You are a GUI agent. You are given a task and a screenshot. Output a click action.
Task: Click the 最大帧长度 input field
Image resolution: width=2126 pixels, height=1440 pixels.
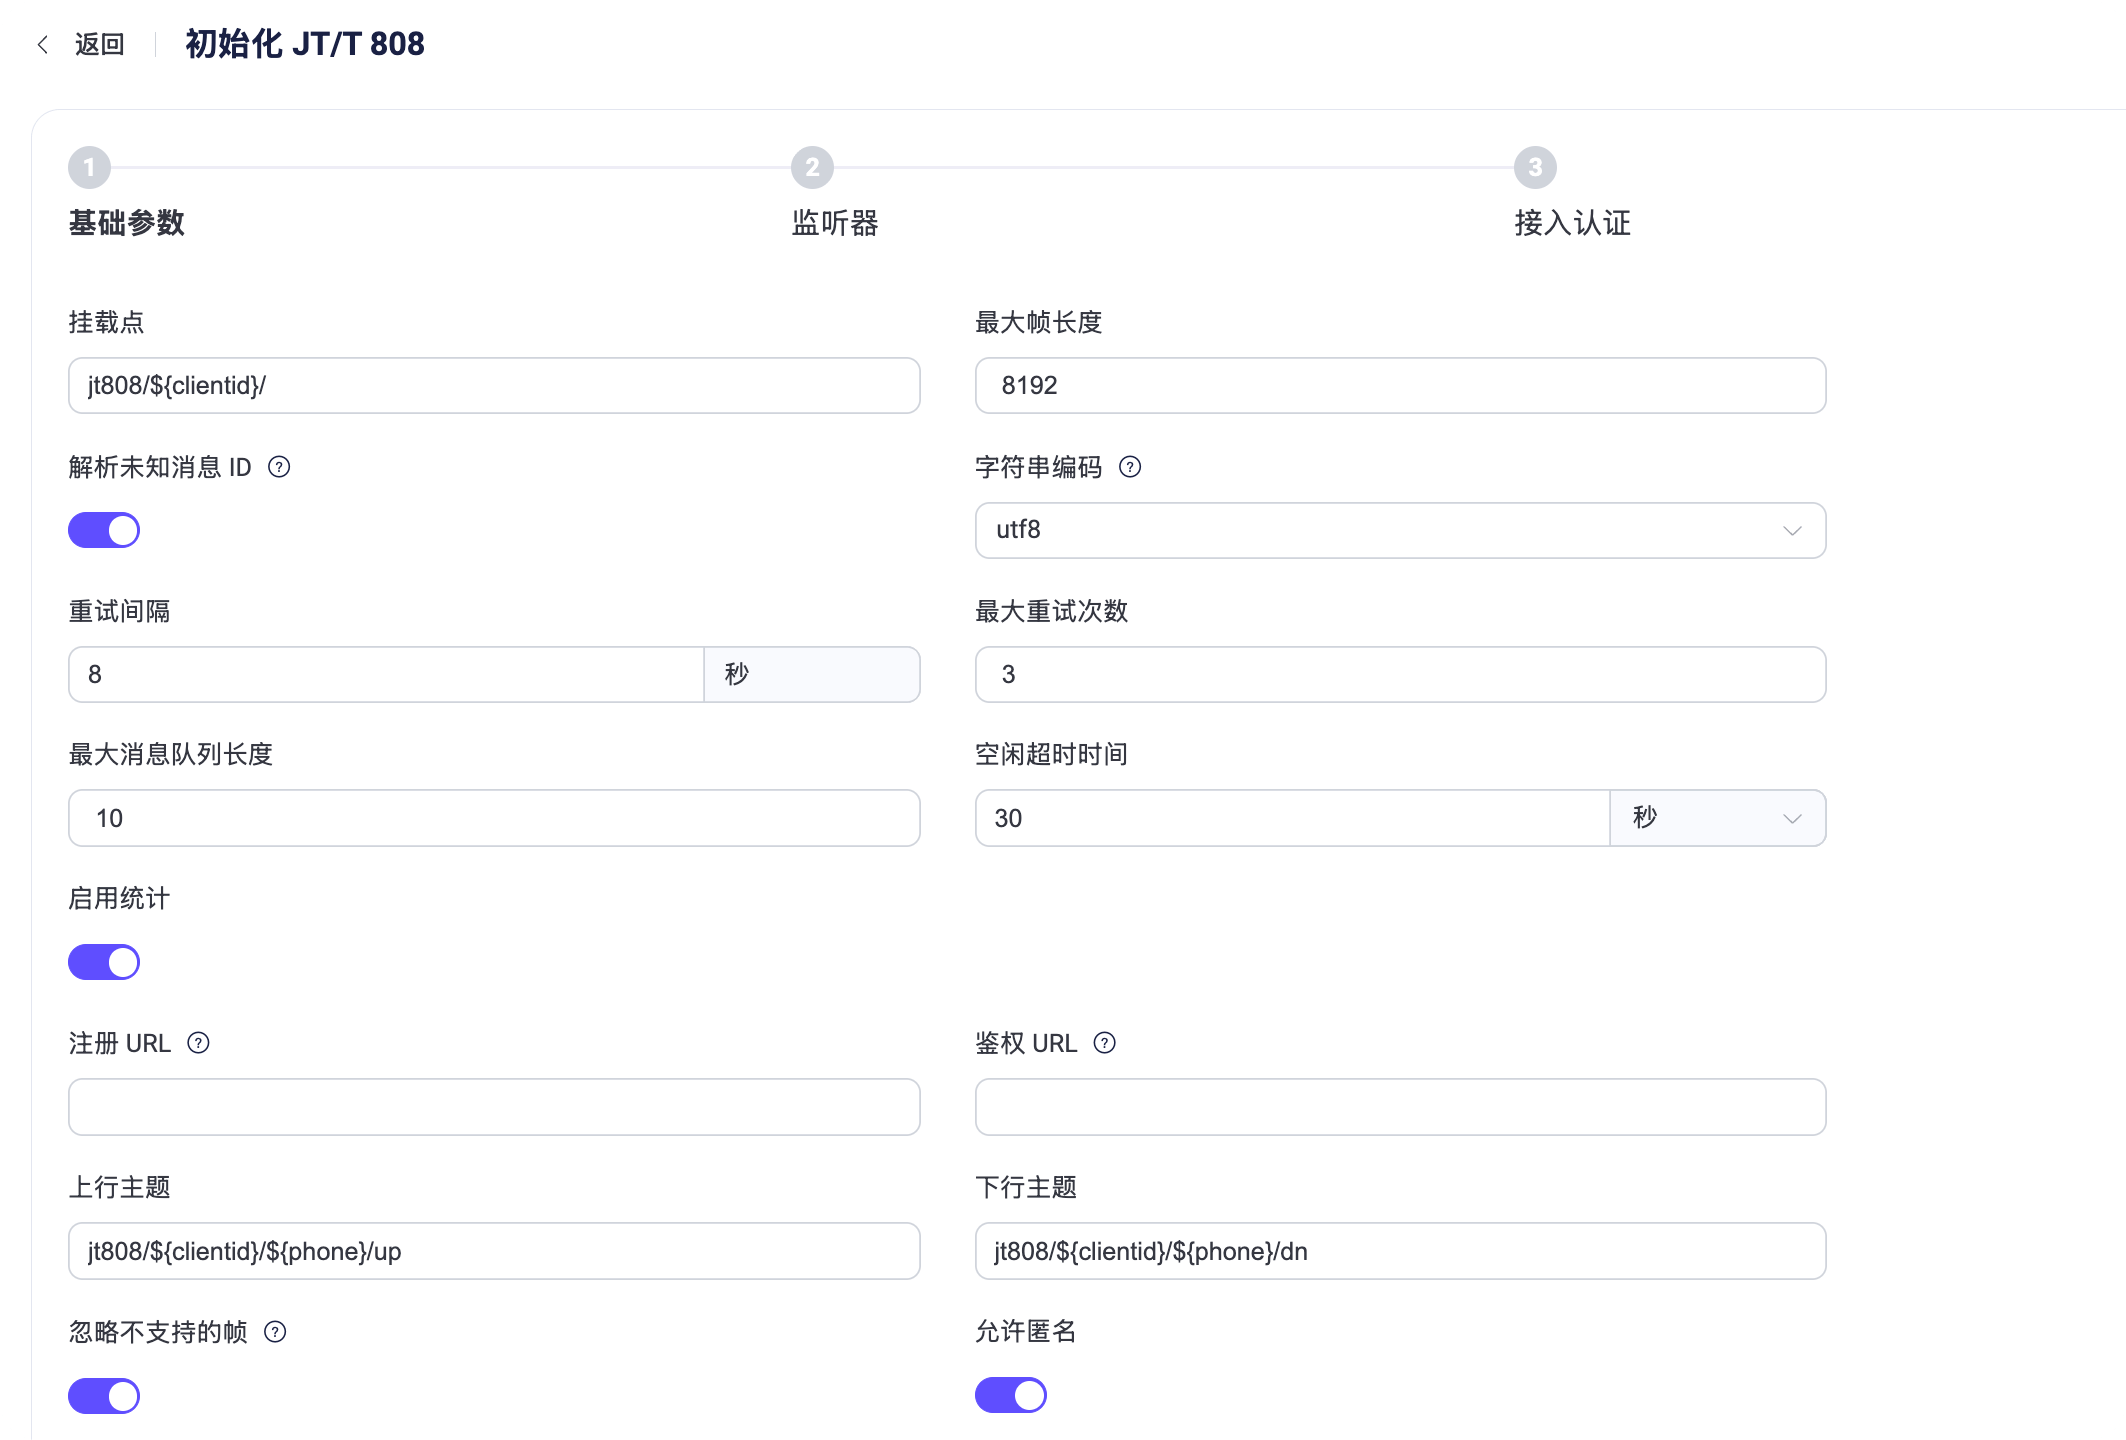[x=1400, y=386]
